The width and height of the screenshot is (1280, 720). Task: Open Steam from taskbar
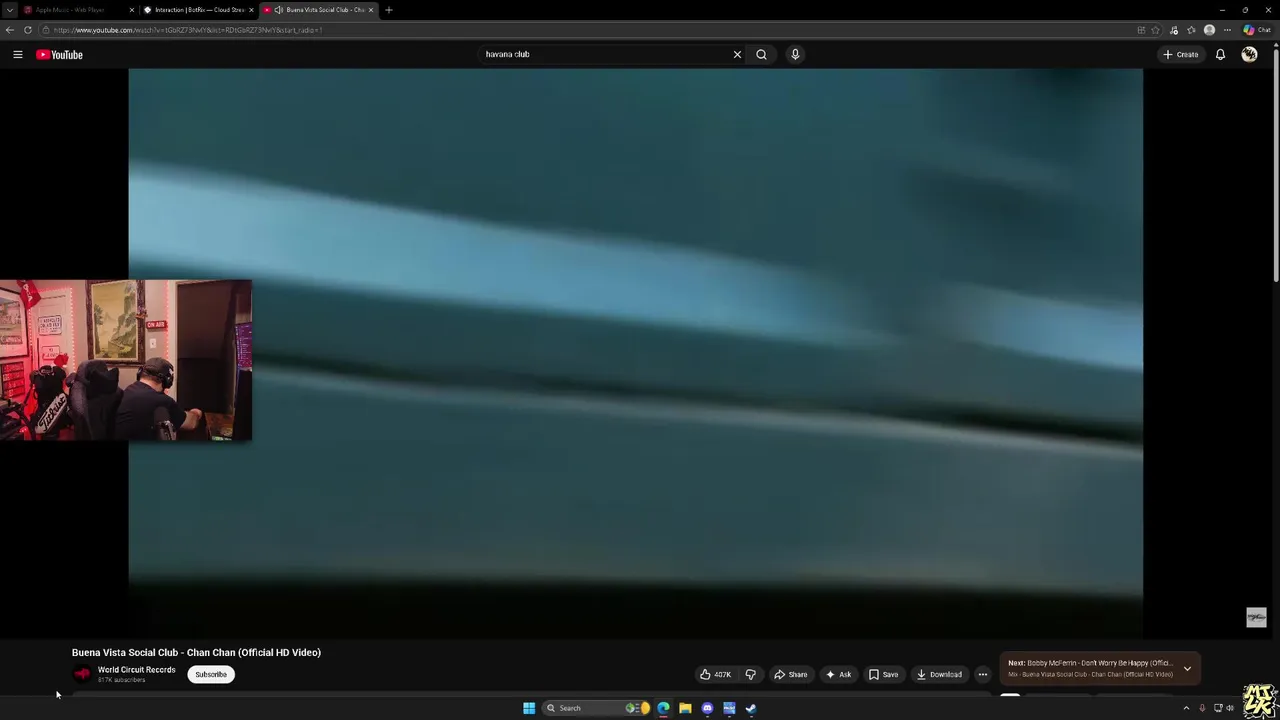[751, 708]
